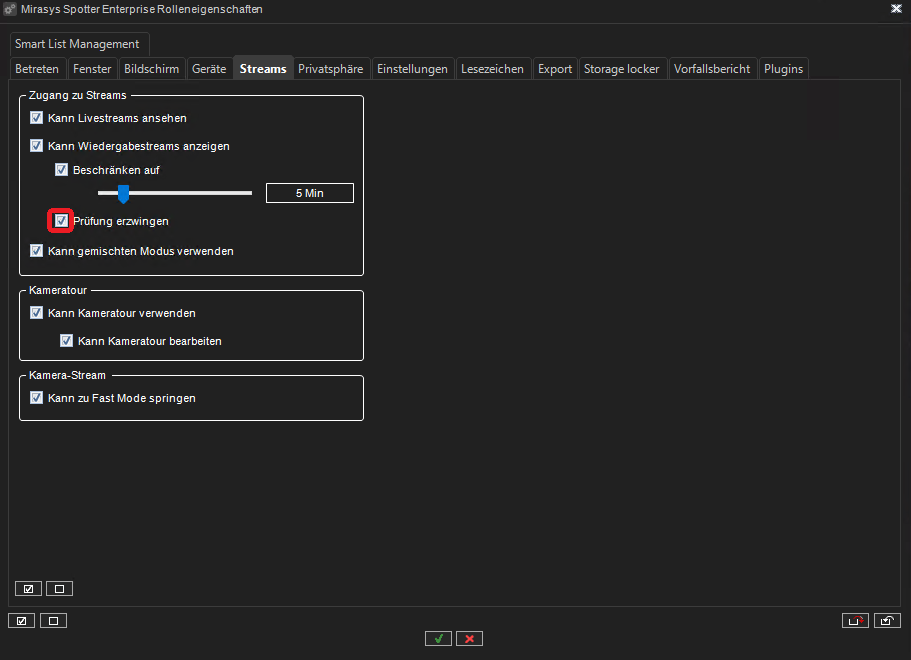The image size is (911, 660).
Task: Uncheck Kann Livestreams ansehen
Action: click(x=36, y=117)
